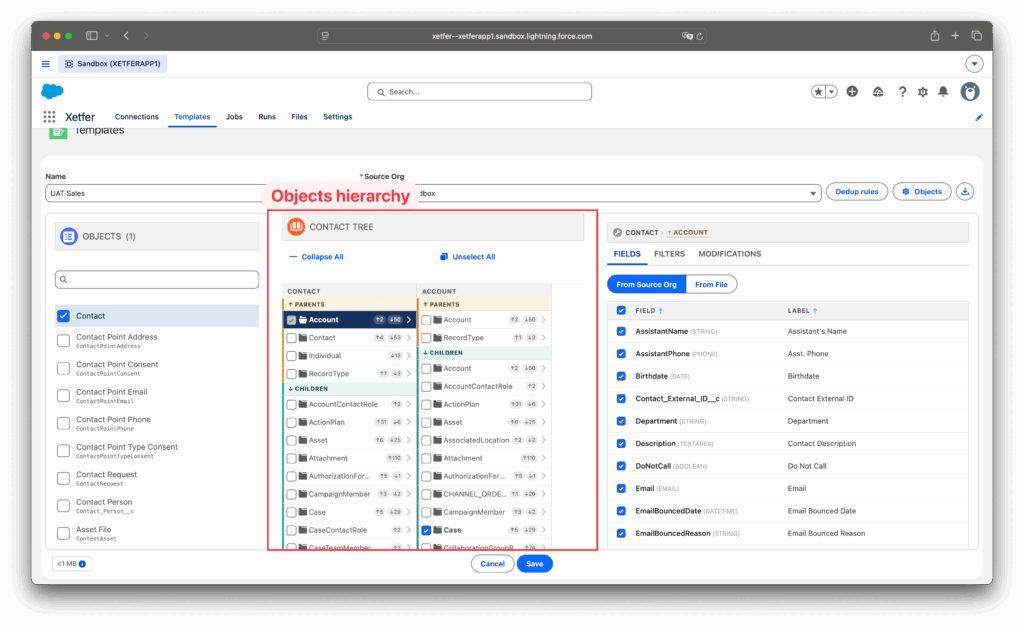Open the notifications bell
This screenshot has height=626, width=1024.
pyautogui.click(x=943, y=92)
